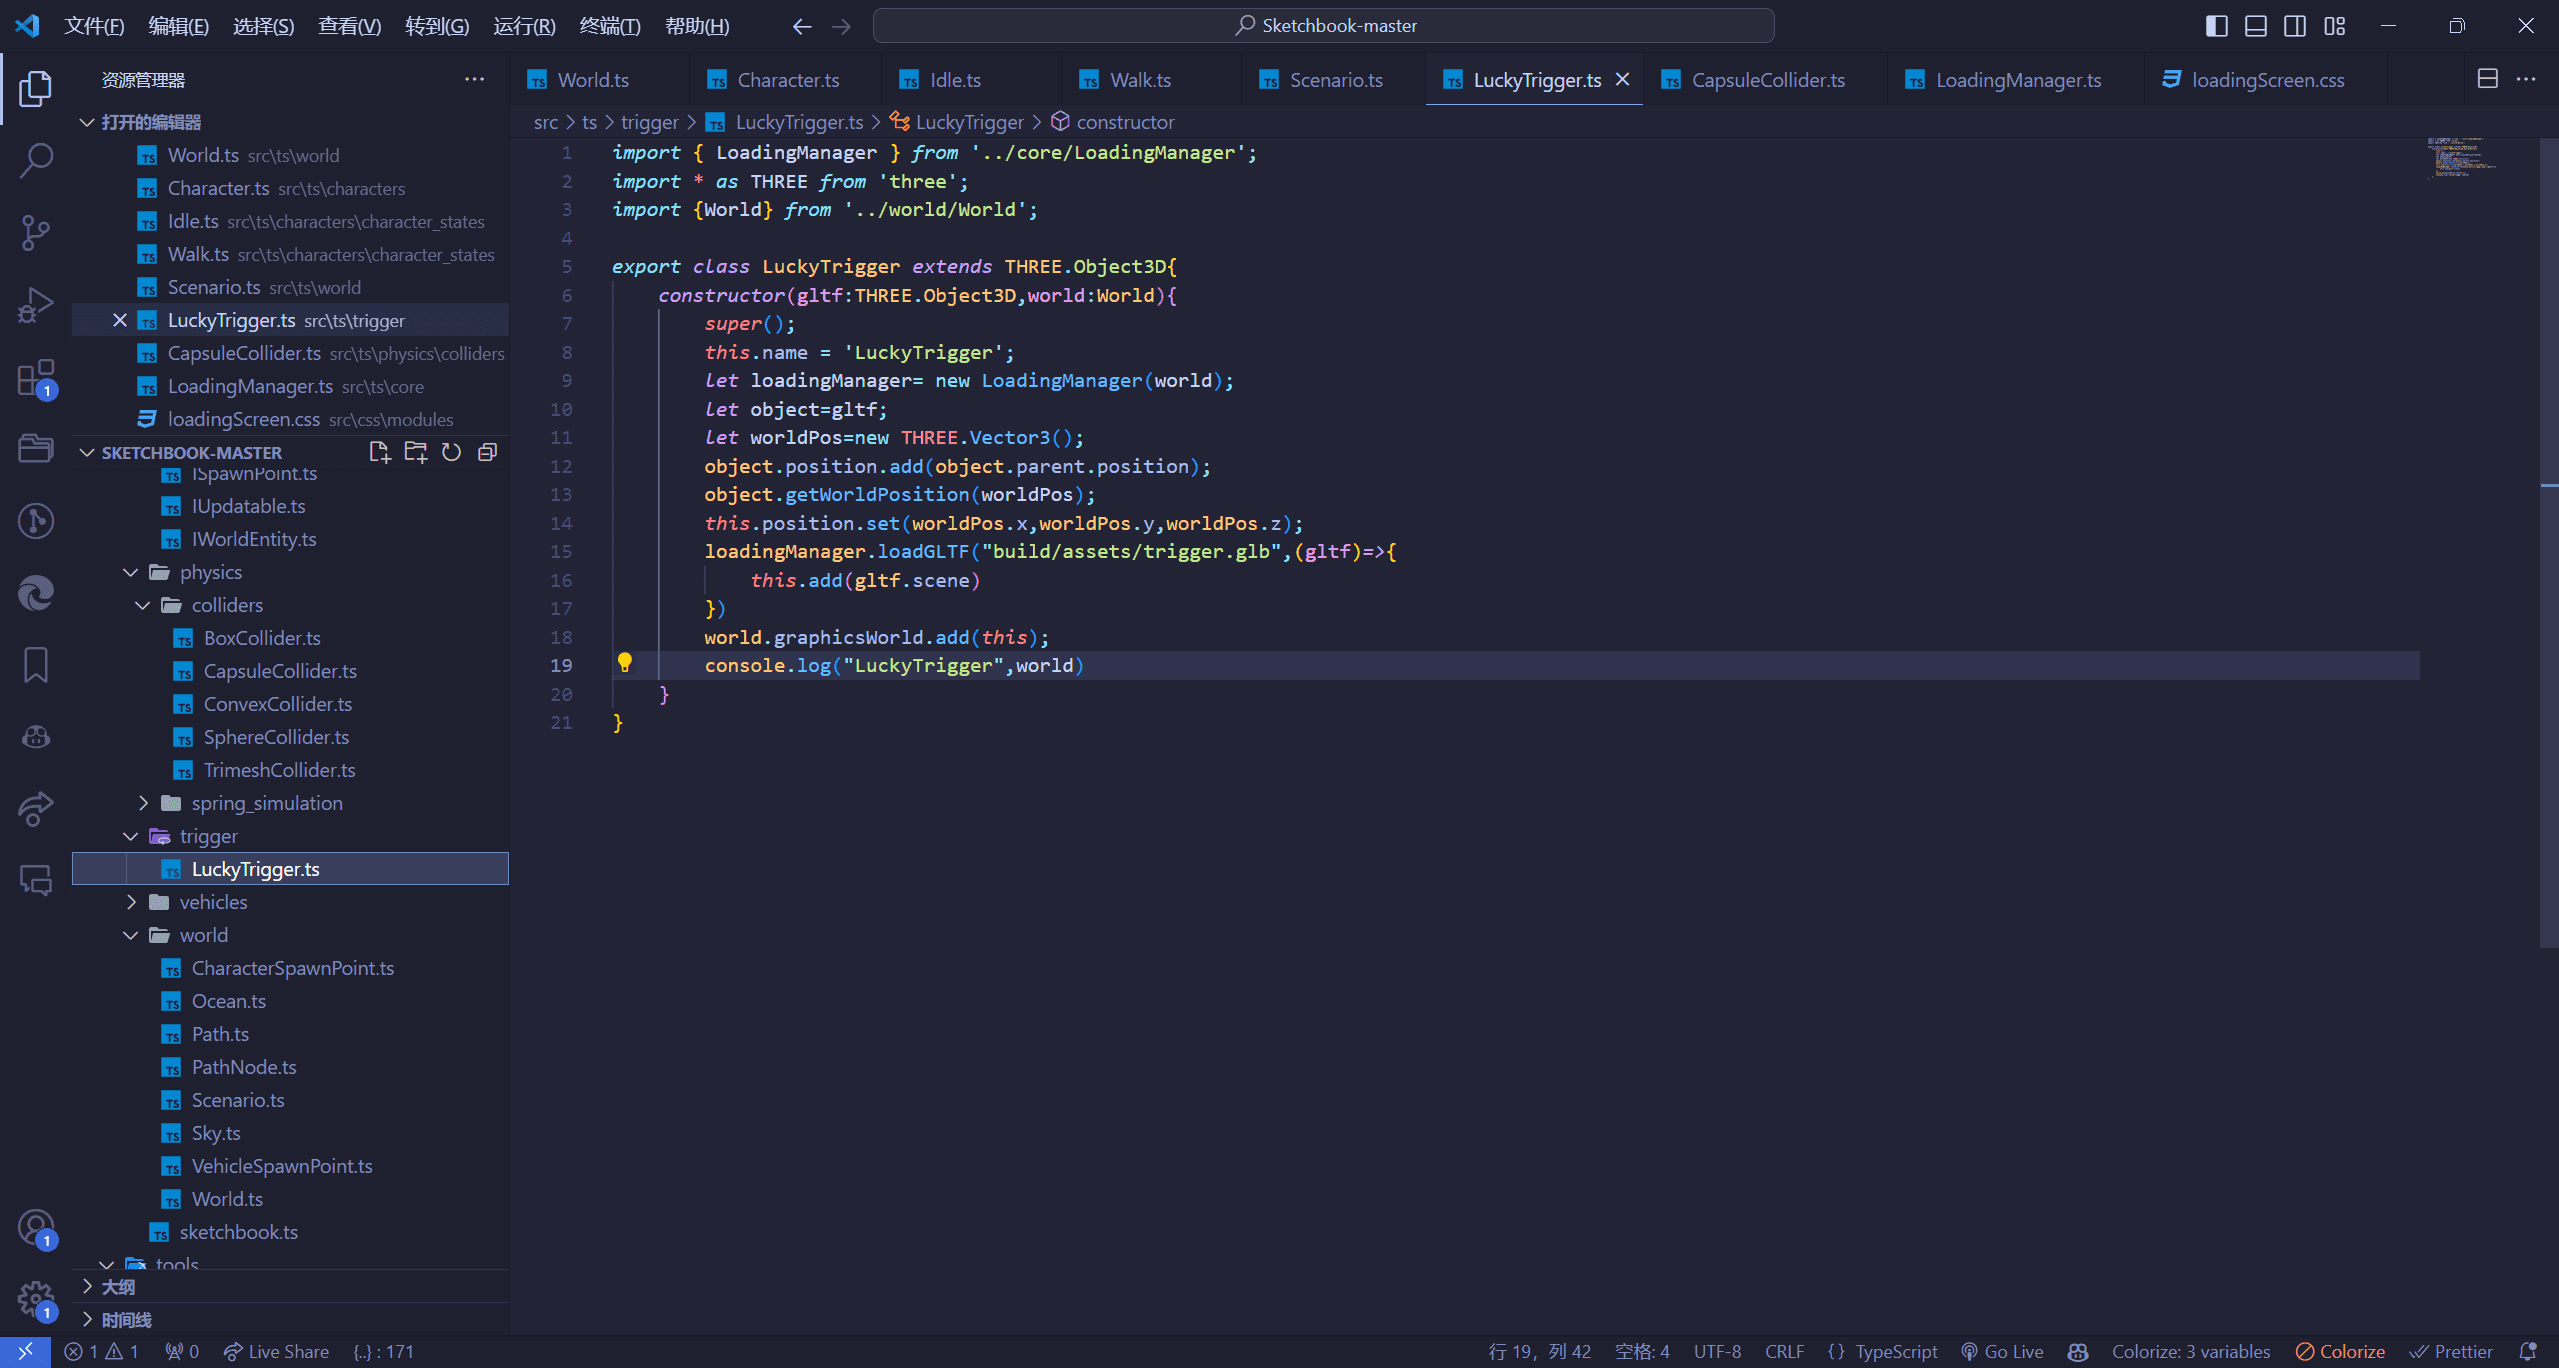Open editor More Actions ellipsis menu
This screenshot has width=2559, height=1368.
(2526, 79)
